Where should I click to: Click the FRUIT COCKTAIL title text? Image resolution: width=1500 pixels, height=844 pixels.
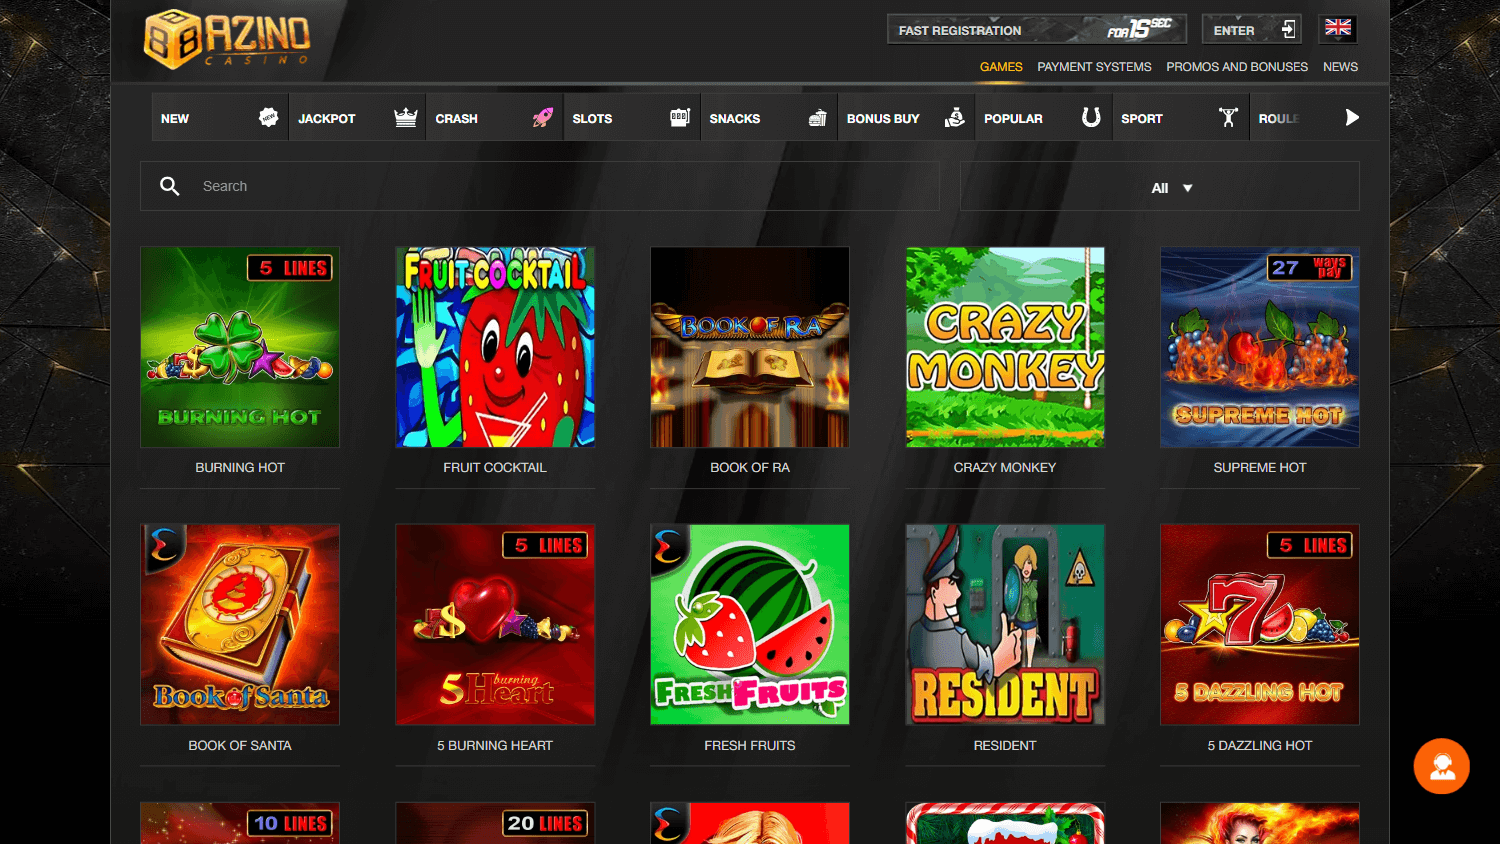495,467
